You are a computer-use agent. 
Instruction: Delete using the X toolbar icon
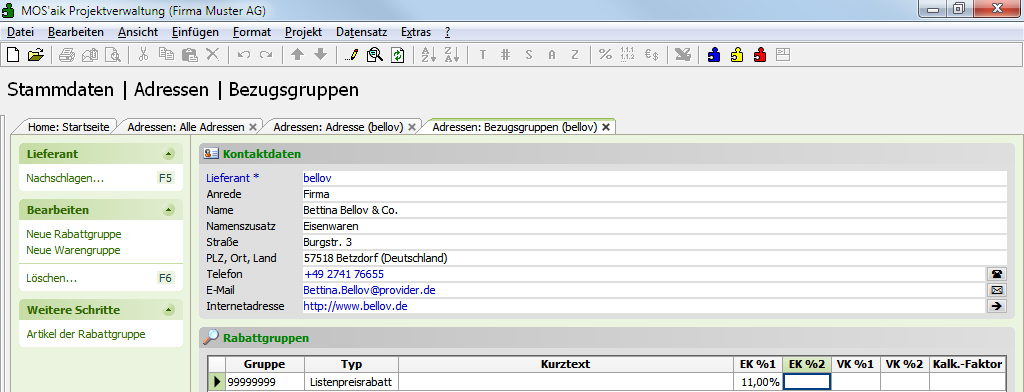212,55
